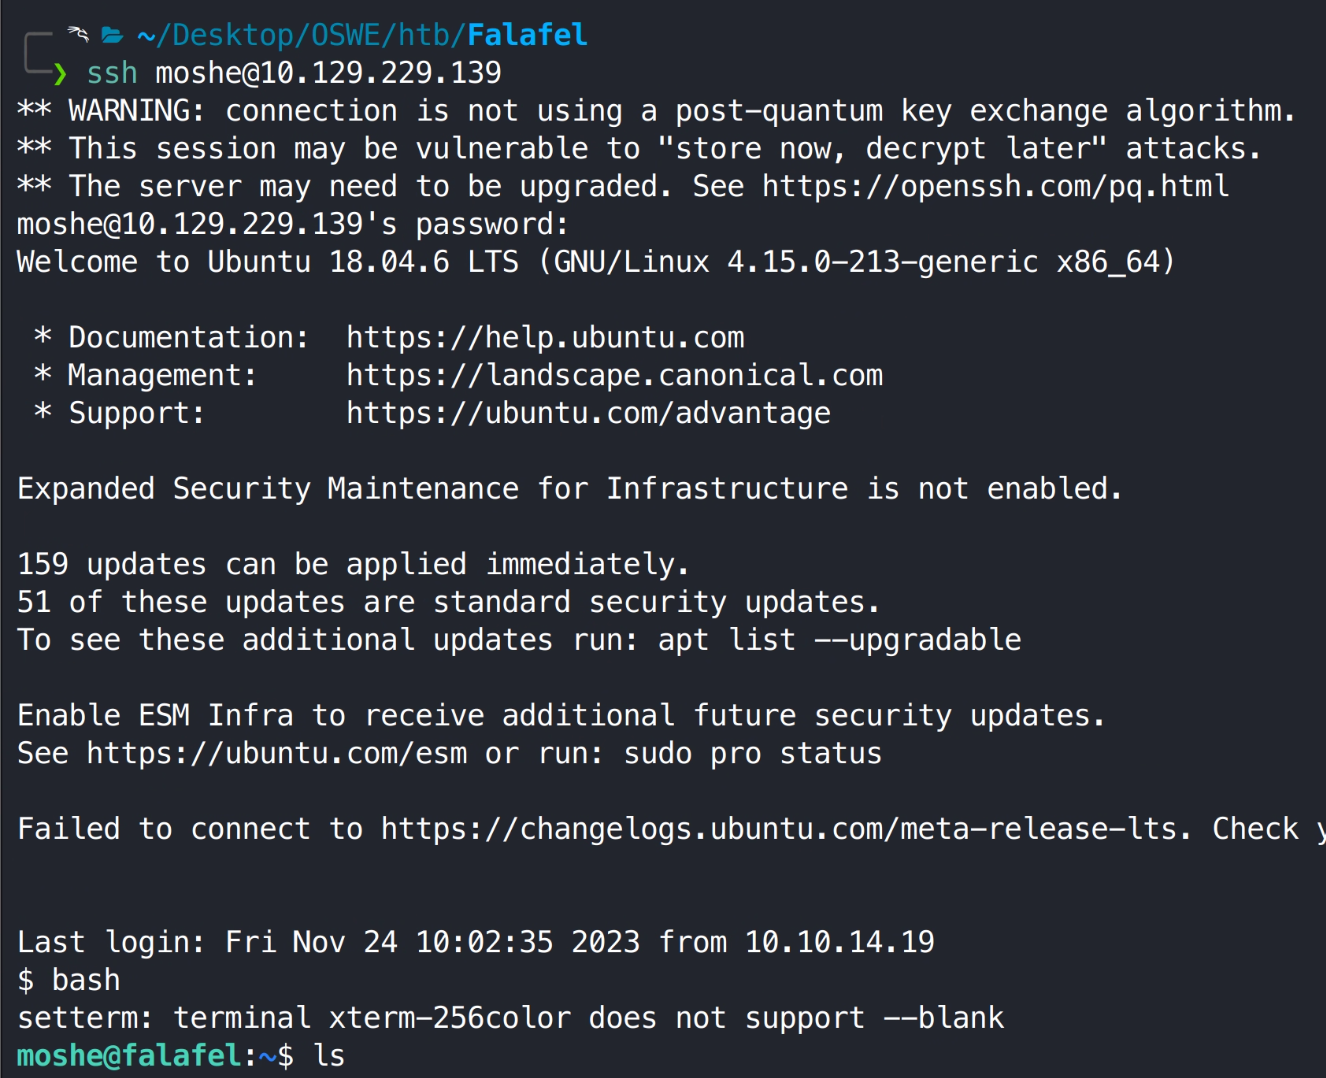Screen dimensions: 1326x1078
Task: Open the ubuntu.com/esm link
Action: [x=277, y=754]
